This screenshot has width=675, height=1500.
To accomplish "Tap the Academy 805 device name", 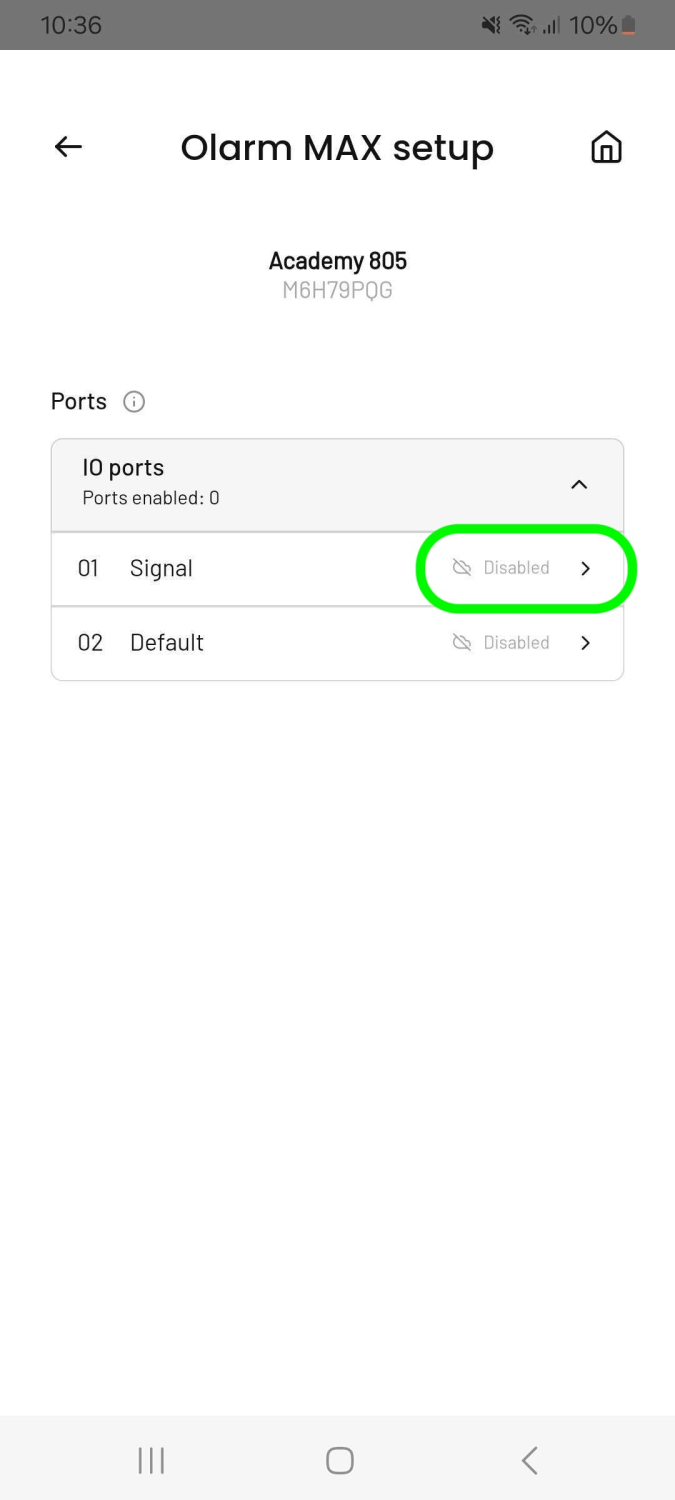I will click(x=338, y=261).
